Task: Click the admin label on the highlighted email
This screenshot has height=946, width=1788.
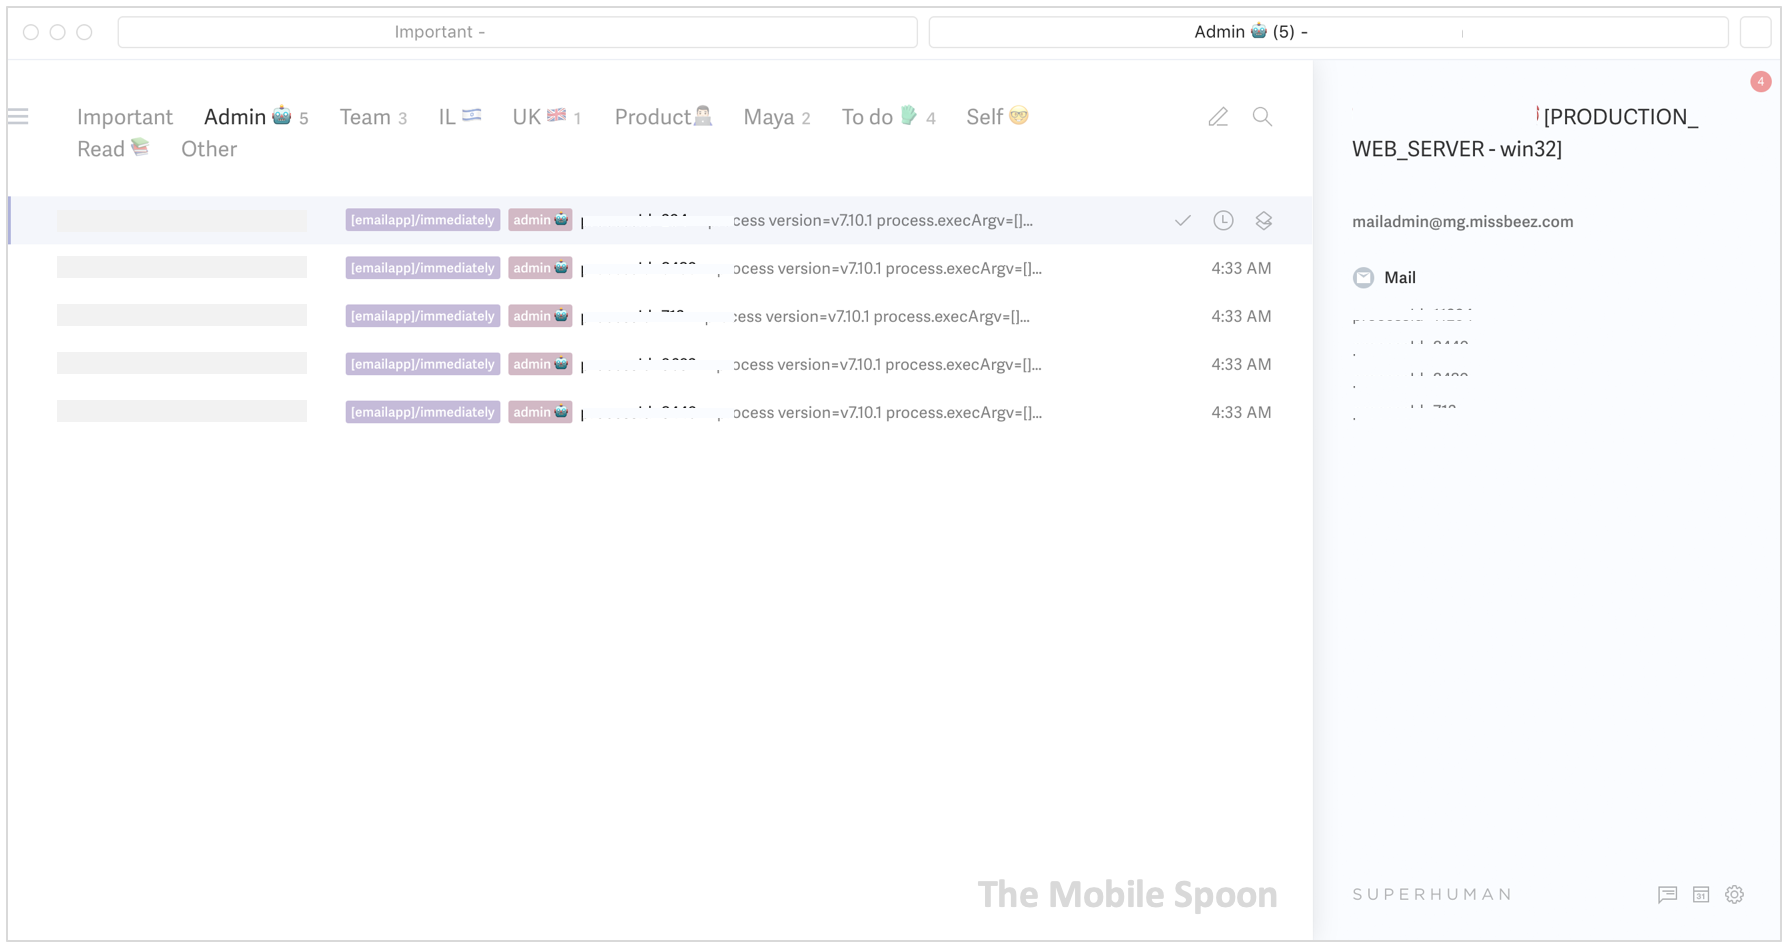Action: (540, 220)
